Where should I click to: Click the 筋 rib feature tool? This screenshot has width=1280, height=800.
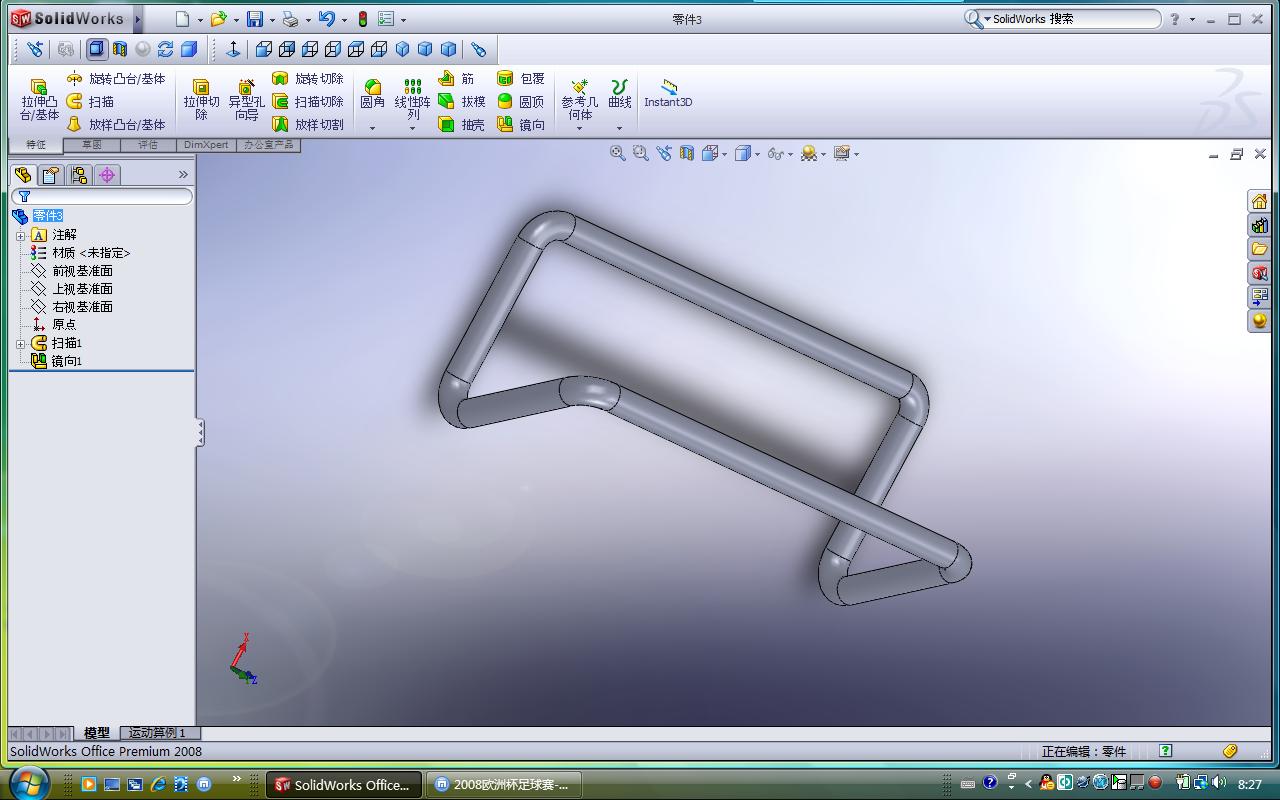click(x=457, y=78)
